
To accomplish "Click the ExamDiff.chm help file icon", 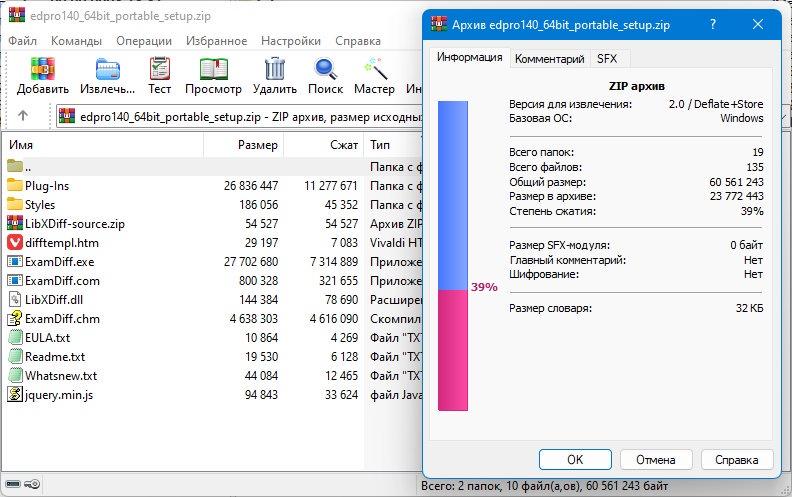I will click(15, 318).
